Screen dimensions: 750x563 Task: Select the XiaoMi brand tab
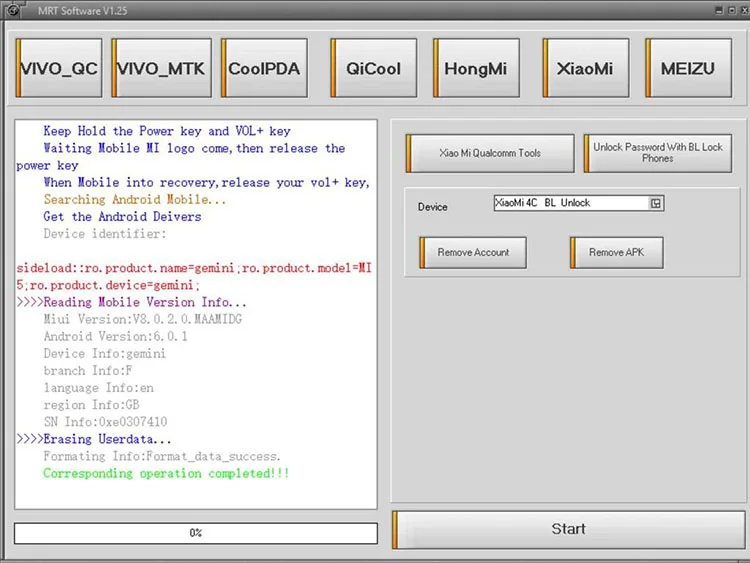coord(585,68)
